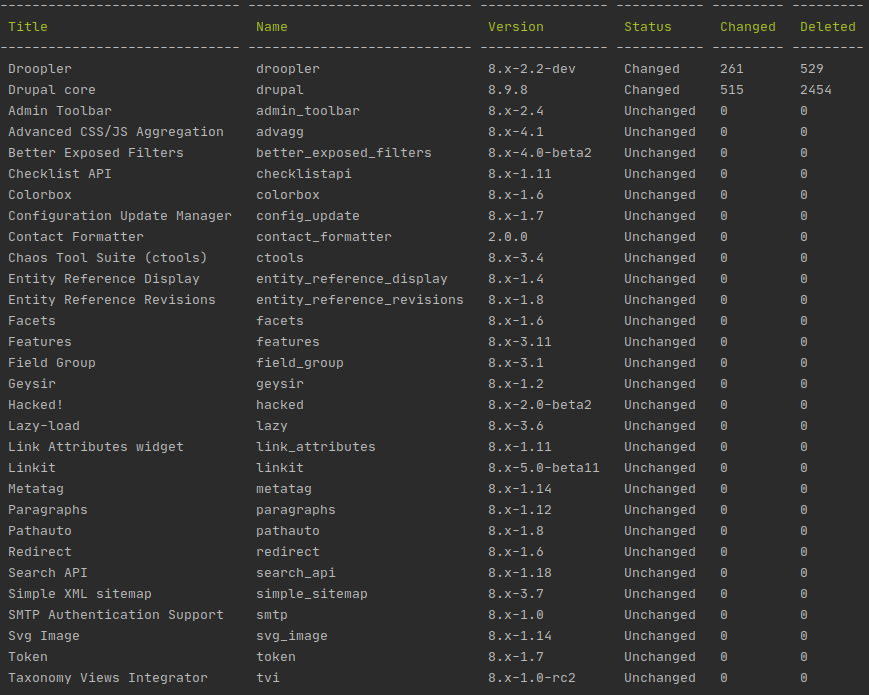Select the Linkit title
Screen dimensions: 869x695
click(32, 469)
